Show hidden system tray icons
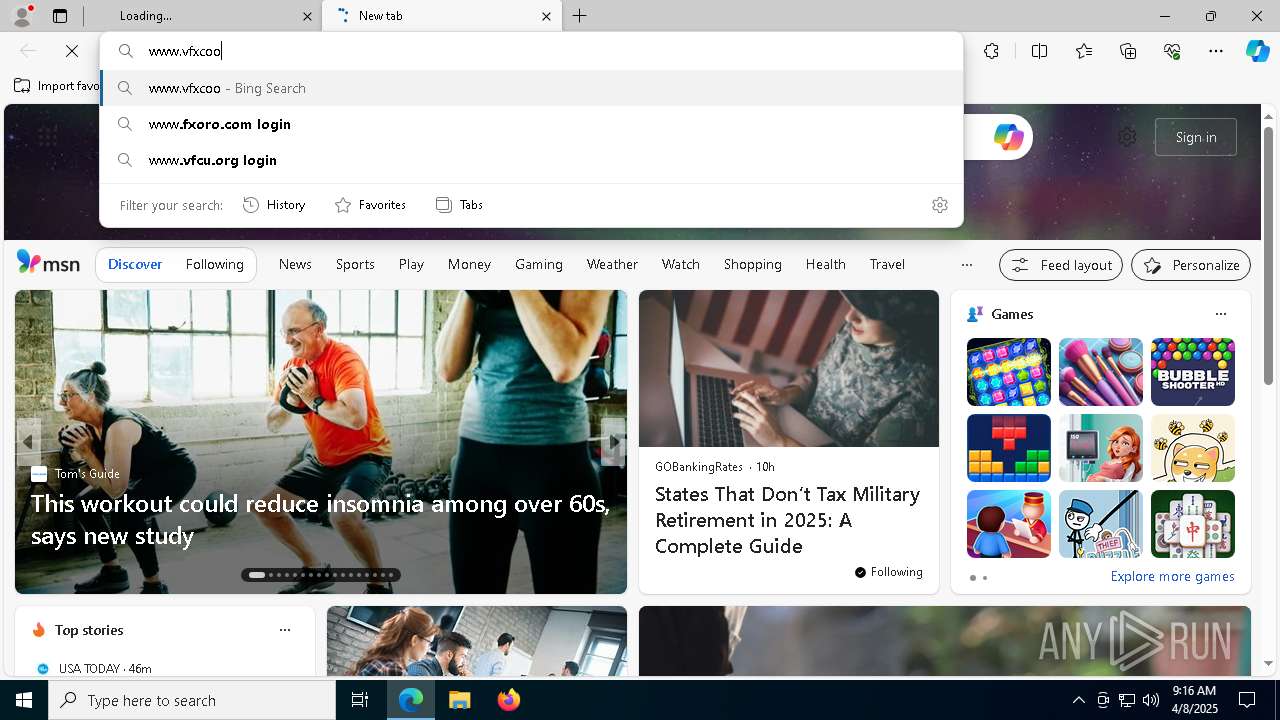This screenshot has height=720, width=1280. click(x=1078, y=700)
